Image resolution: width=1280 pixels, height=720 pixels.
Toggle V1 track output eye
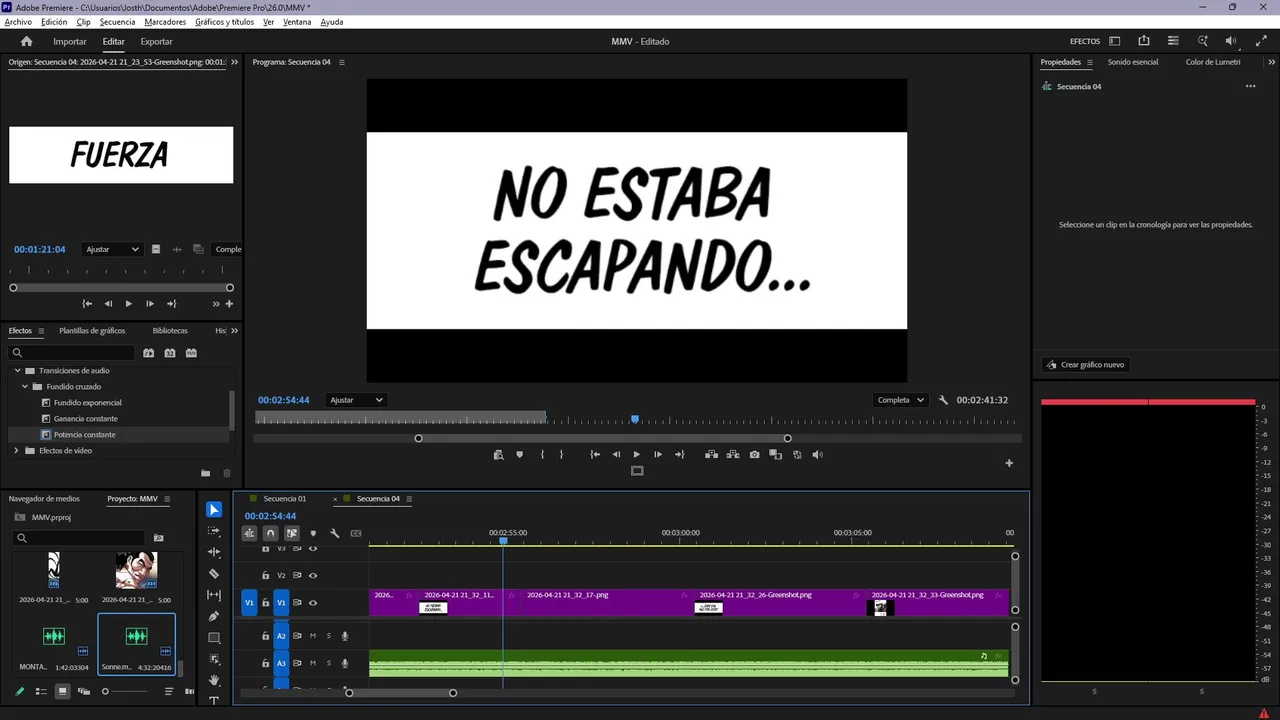313,603
